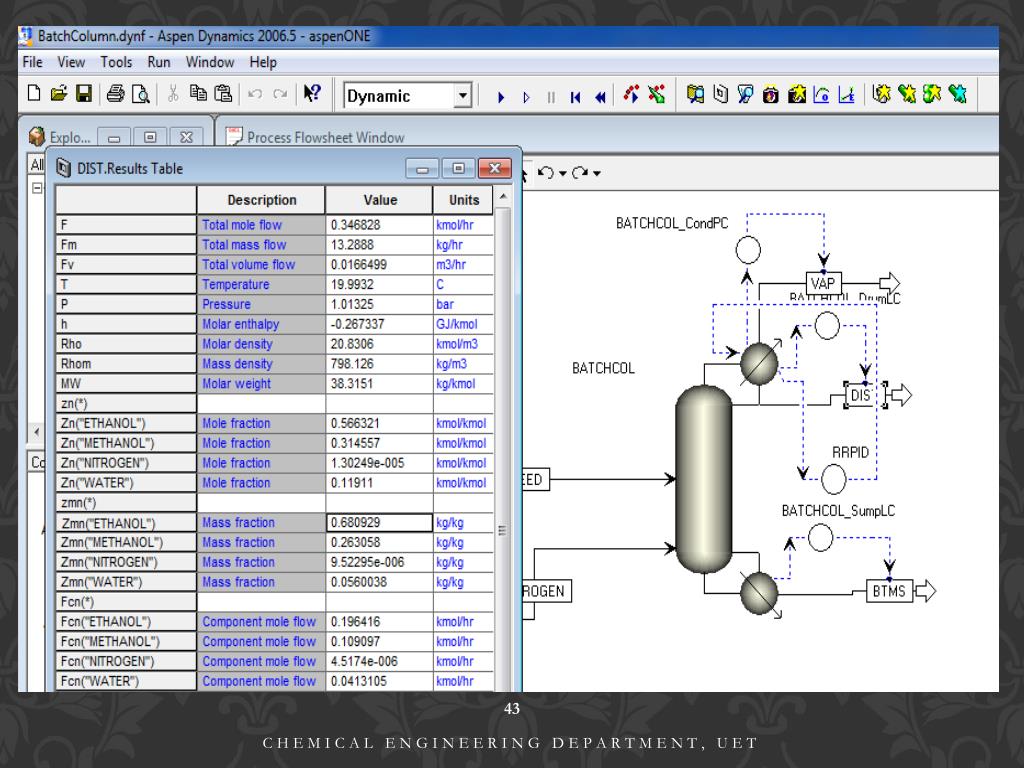Click the magnifier find toolbar icon

click(745, 95)
